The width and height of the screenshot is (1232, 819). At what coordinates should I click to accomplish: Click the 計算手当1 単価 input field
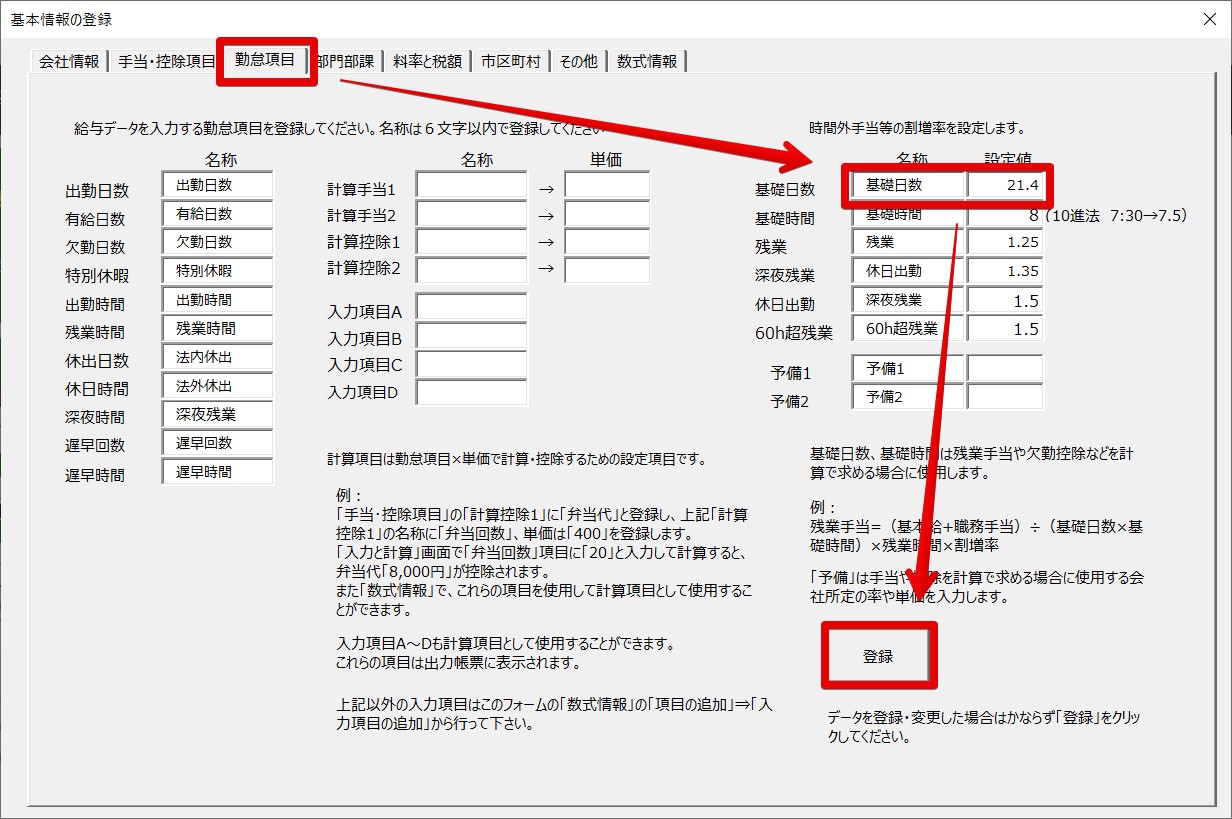coord(606,186)
